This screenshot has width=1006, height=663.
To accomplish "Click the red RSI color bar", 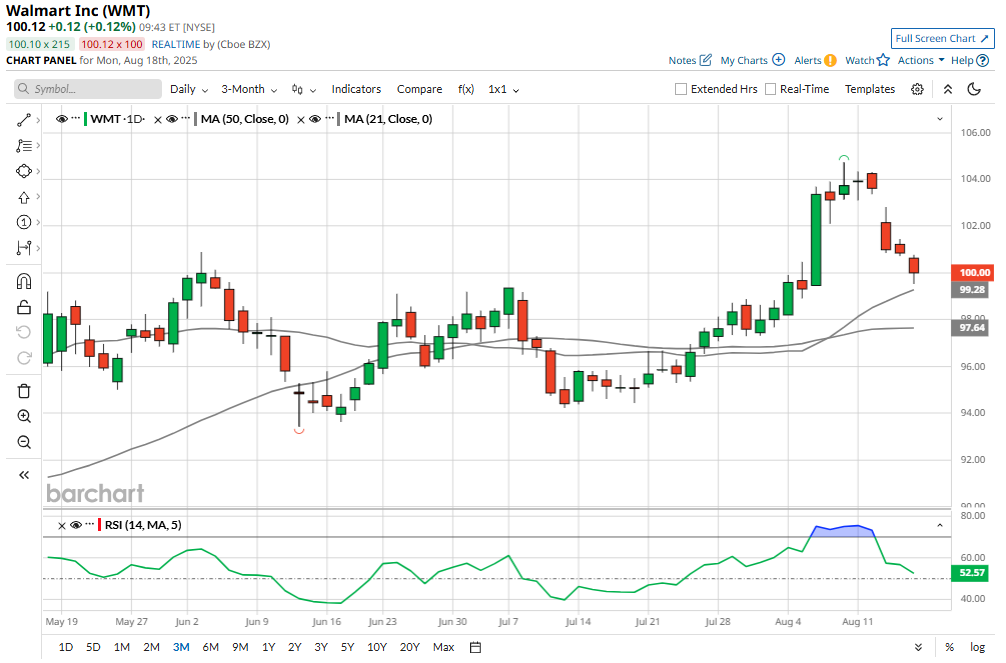I will (99, 525).
